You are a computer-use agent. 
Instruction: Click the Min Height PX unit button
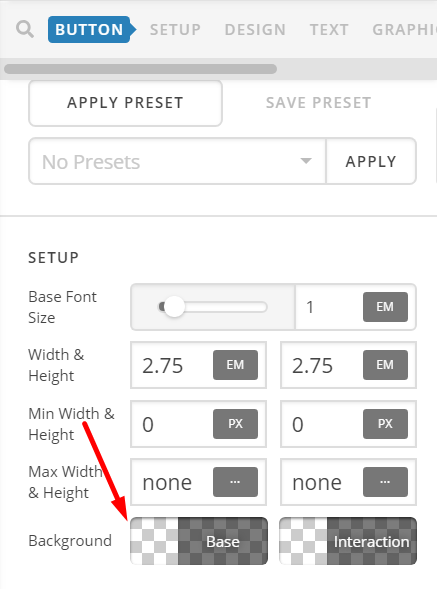[385, 424]
